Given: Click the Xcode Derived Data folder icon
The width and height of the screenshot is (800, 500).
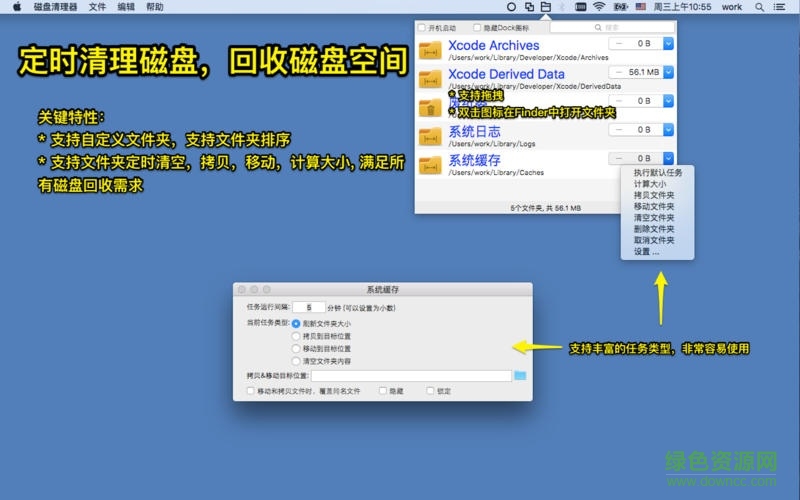Looking at the screenshot, I should tap(431, 79).
